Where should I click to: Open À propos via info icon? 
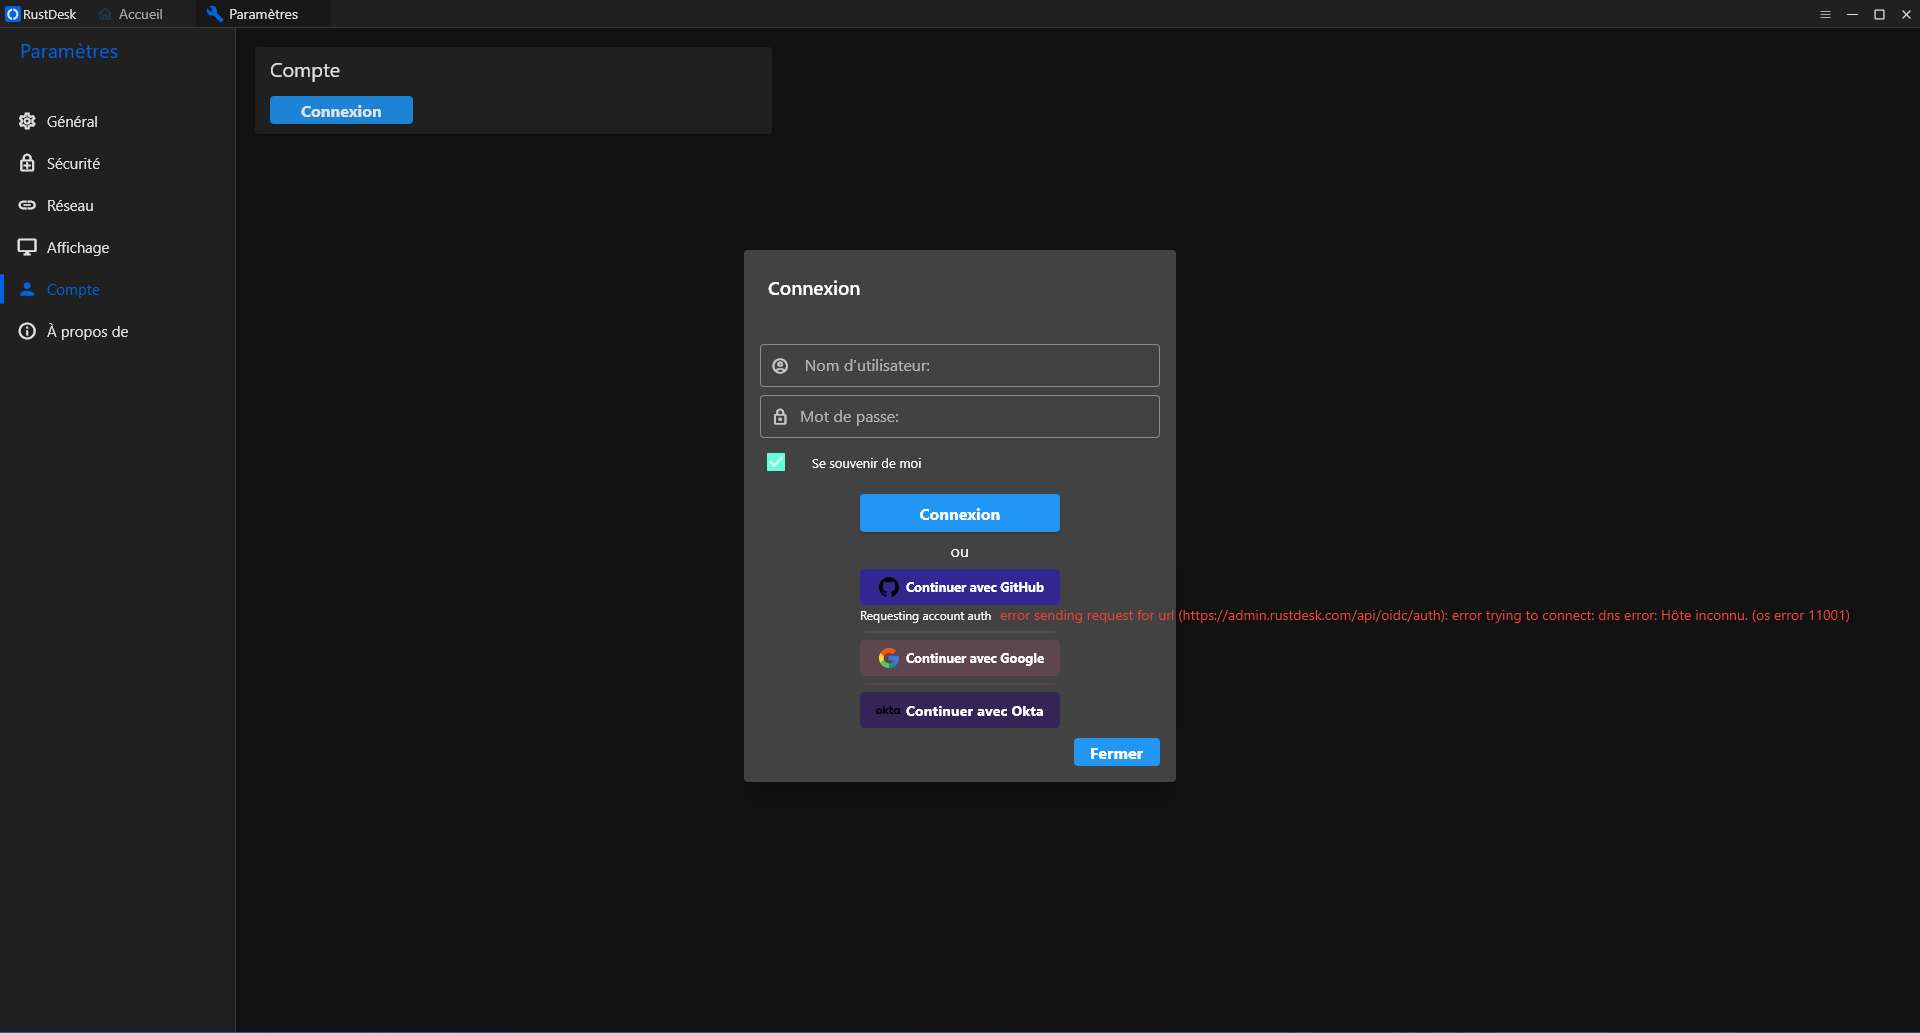[x=27, y=331]
